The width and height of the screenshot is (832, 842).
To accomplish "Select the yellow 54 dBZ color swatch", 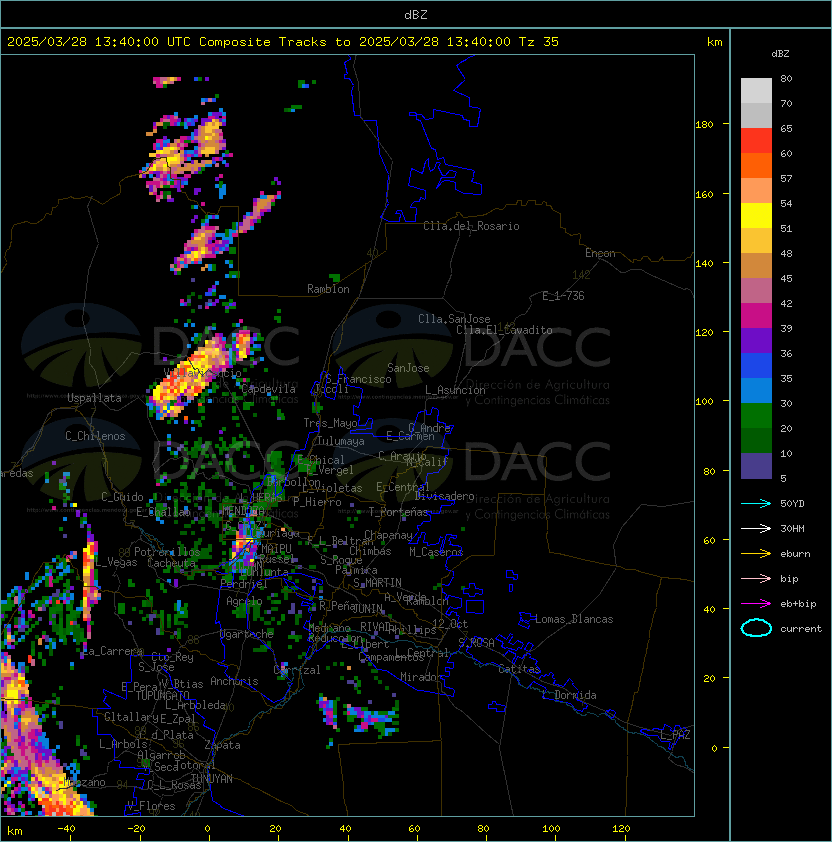I will coord(756,215).
